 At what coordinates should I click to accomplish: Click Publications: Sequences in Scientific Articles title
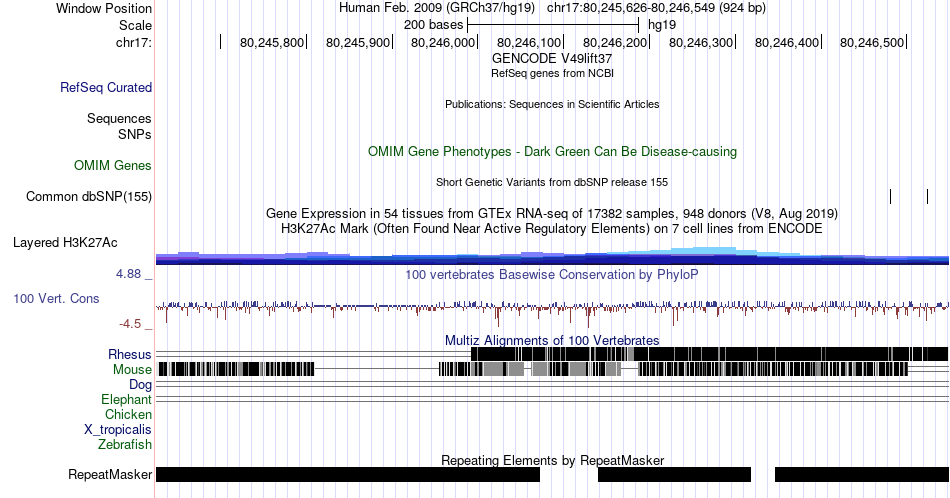[552, 104]
